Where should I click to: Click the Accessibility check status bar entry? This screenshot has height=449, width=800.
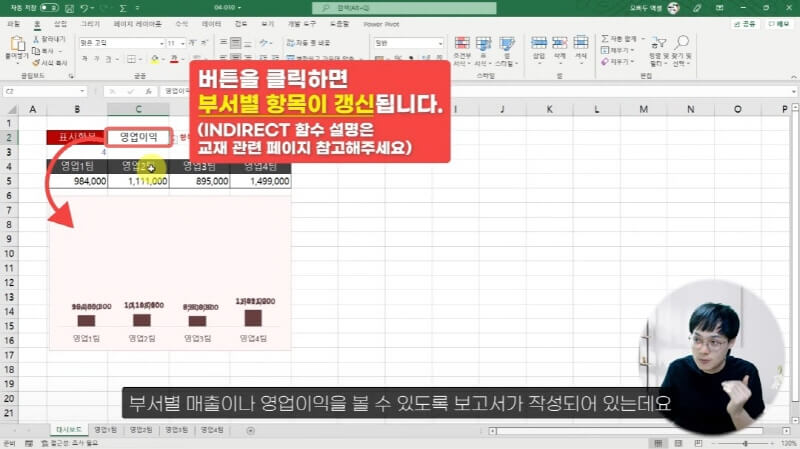(70, 443)
